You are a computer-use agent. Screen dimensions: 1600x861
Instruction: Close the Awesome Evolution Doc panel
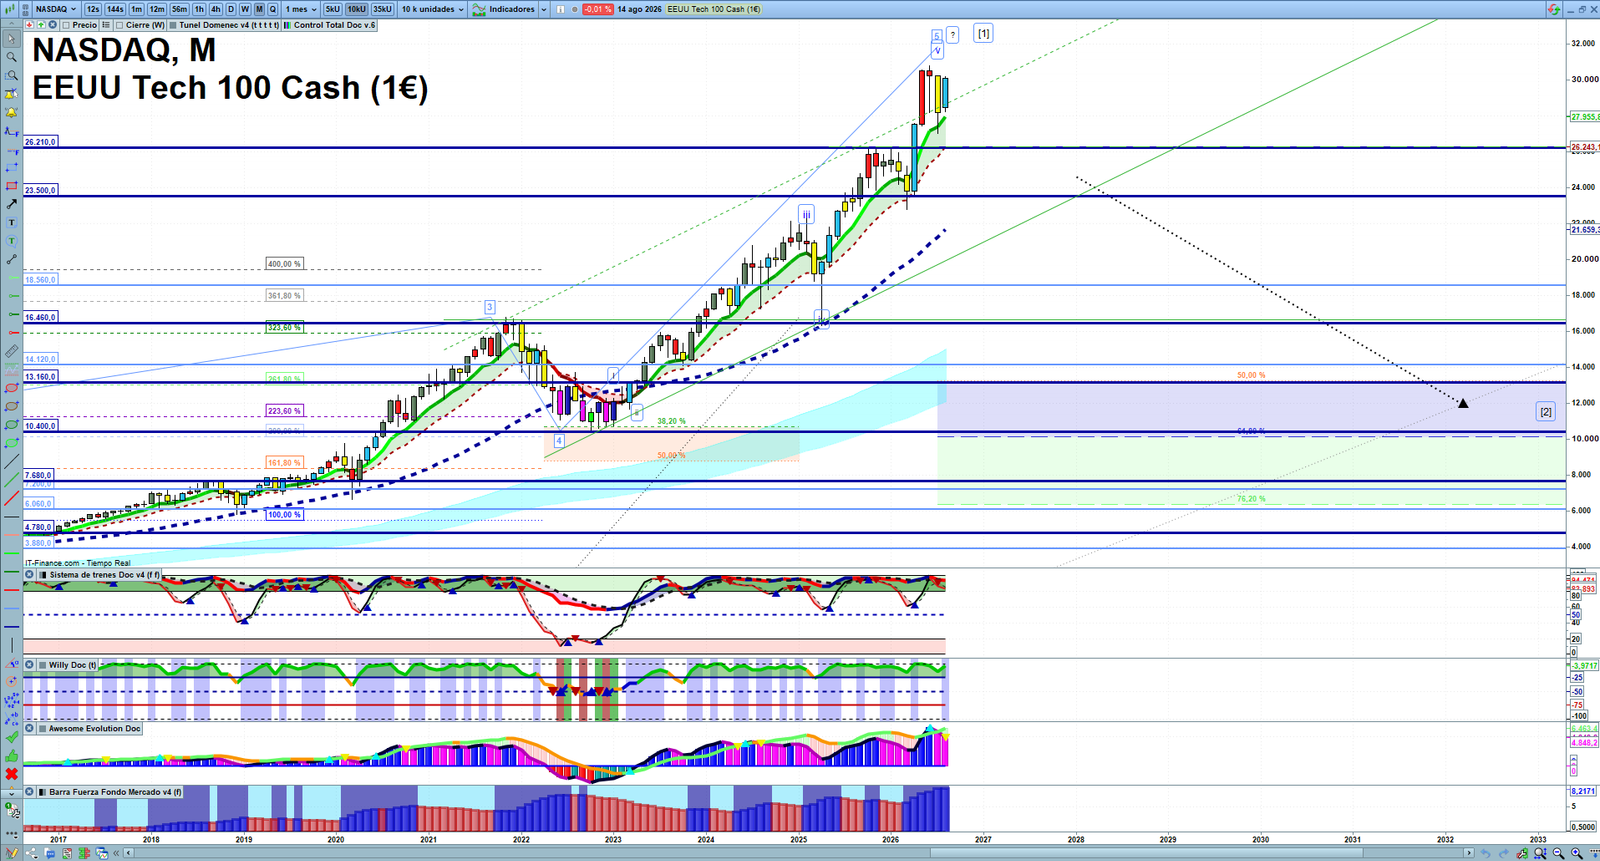(29, 729)
